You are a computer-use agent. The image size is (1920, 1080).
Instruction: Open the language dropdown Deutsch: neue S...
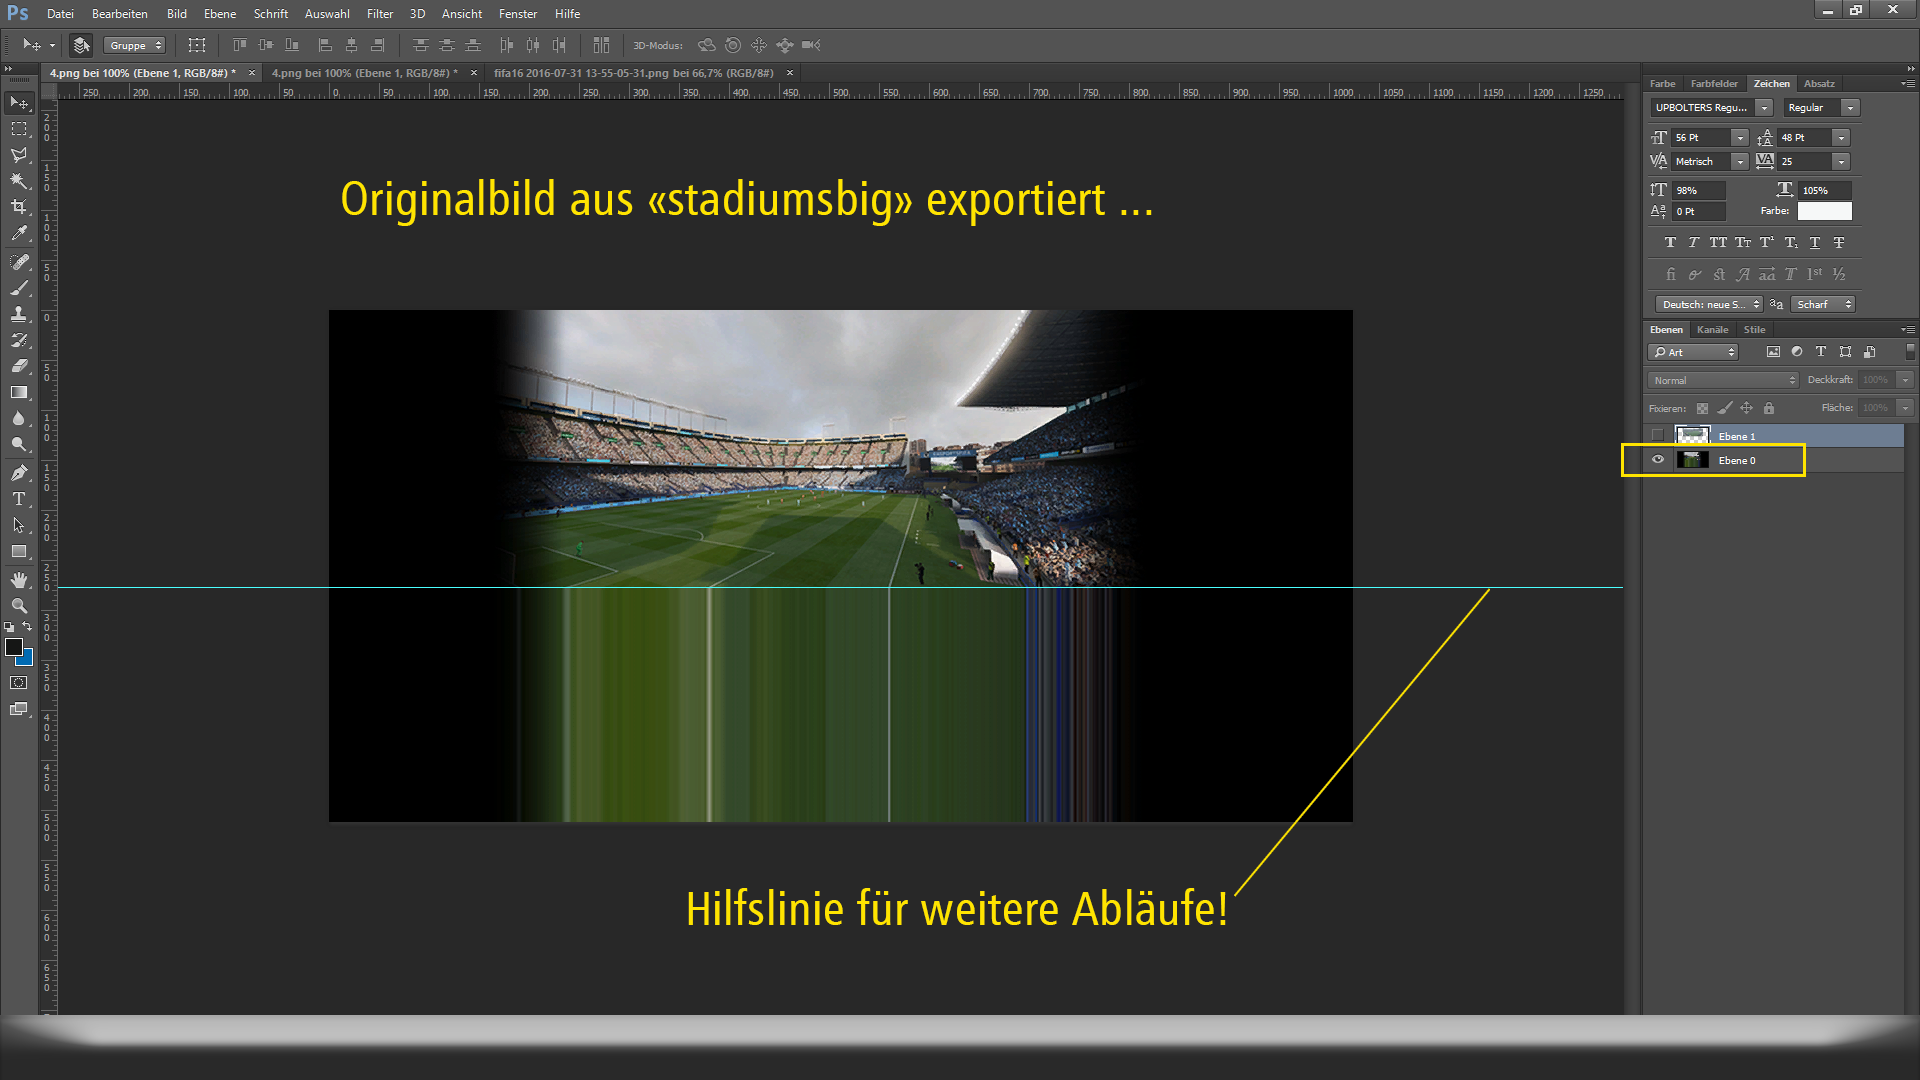[x=1709, y=305]
